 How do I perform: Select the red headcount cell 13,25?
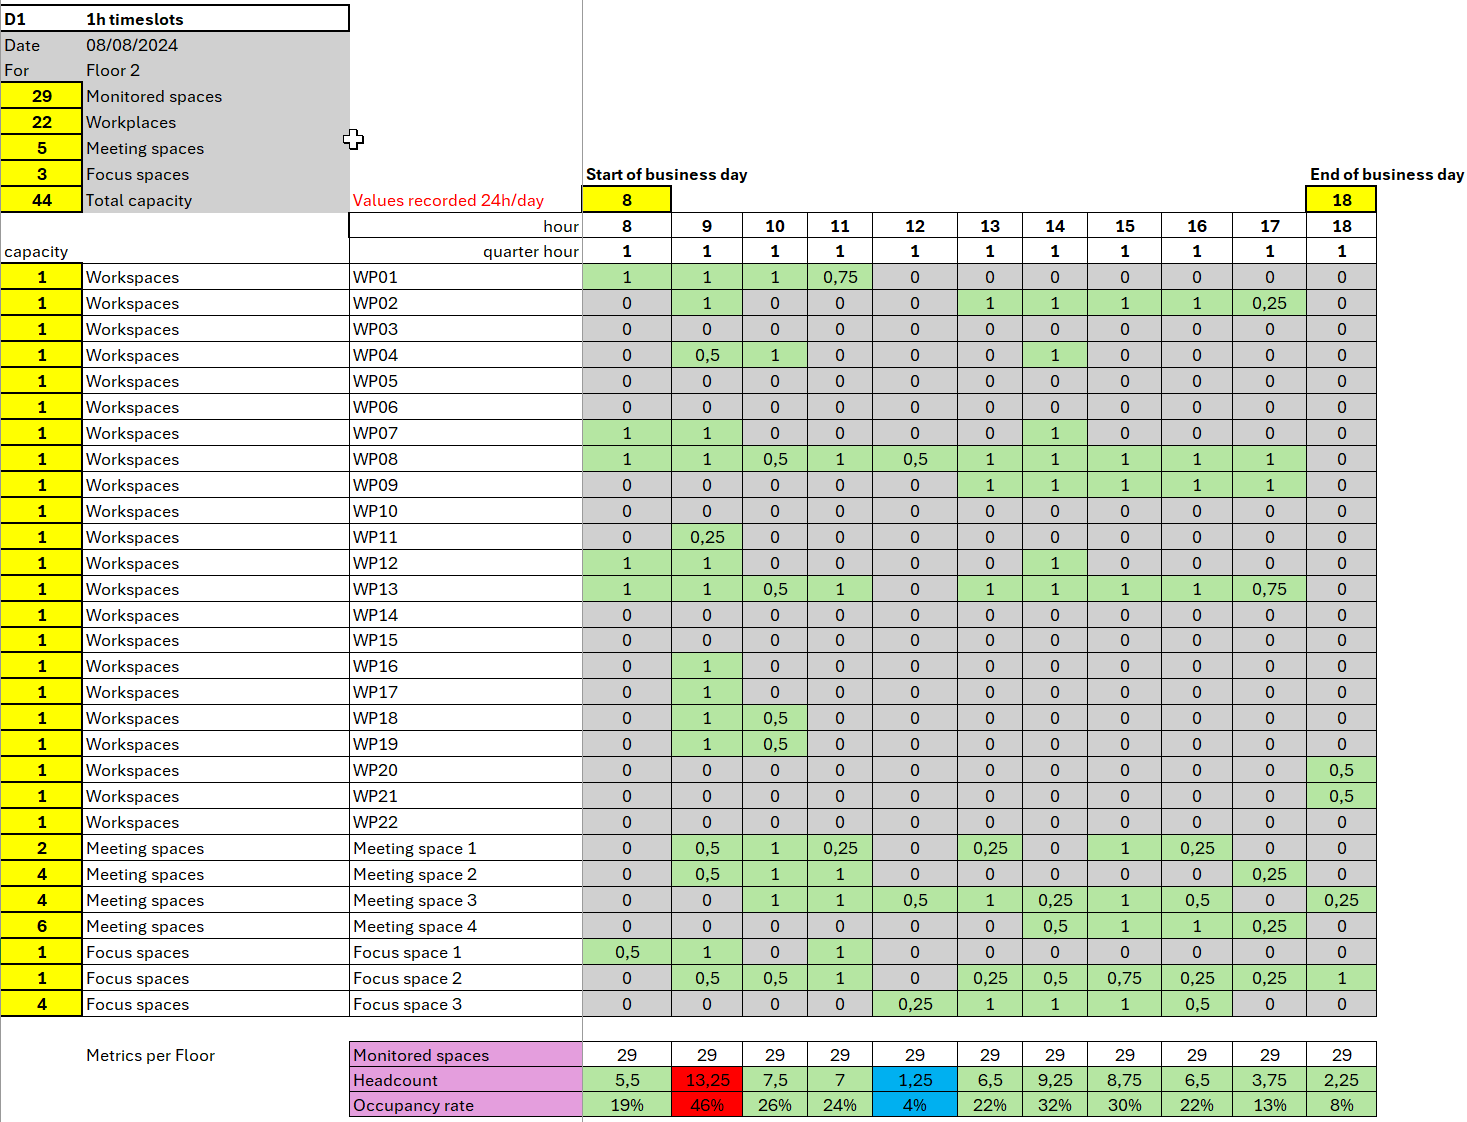(x=707, y=1080)
